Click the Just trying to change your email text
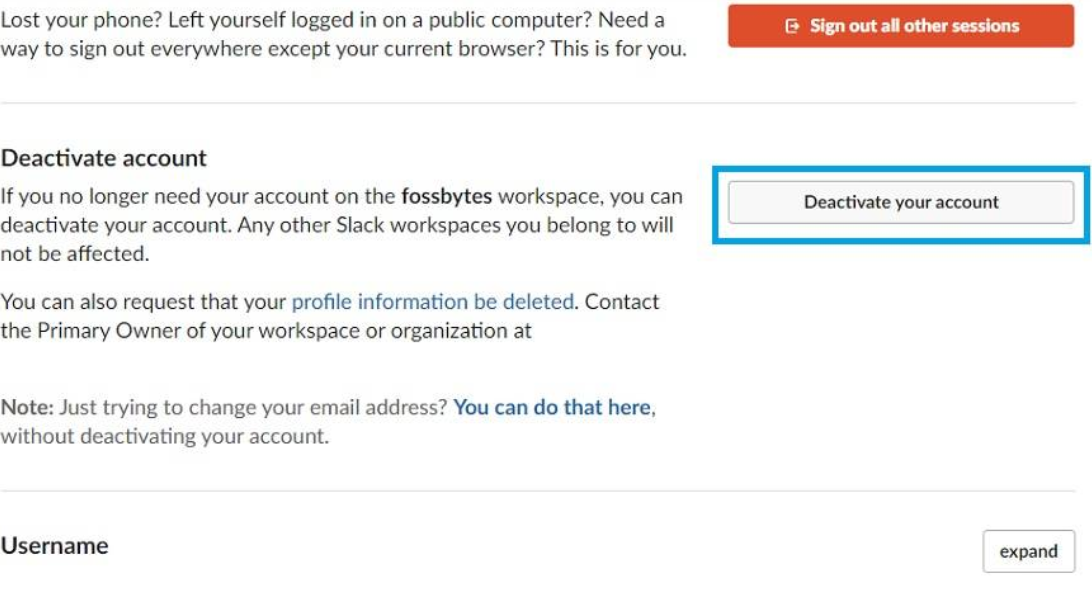 [x=253, y=407]
